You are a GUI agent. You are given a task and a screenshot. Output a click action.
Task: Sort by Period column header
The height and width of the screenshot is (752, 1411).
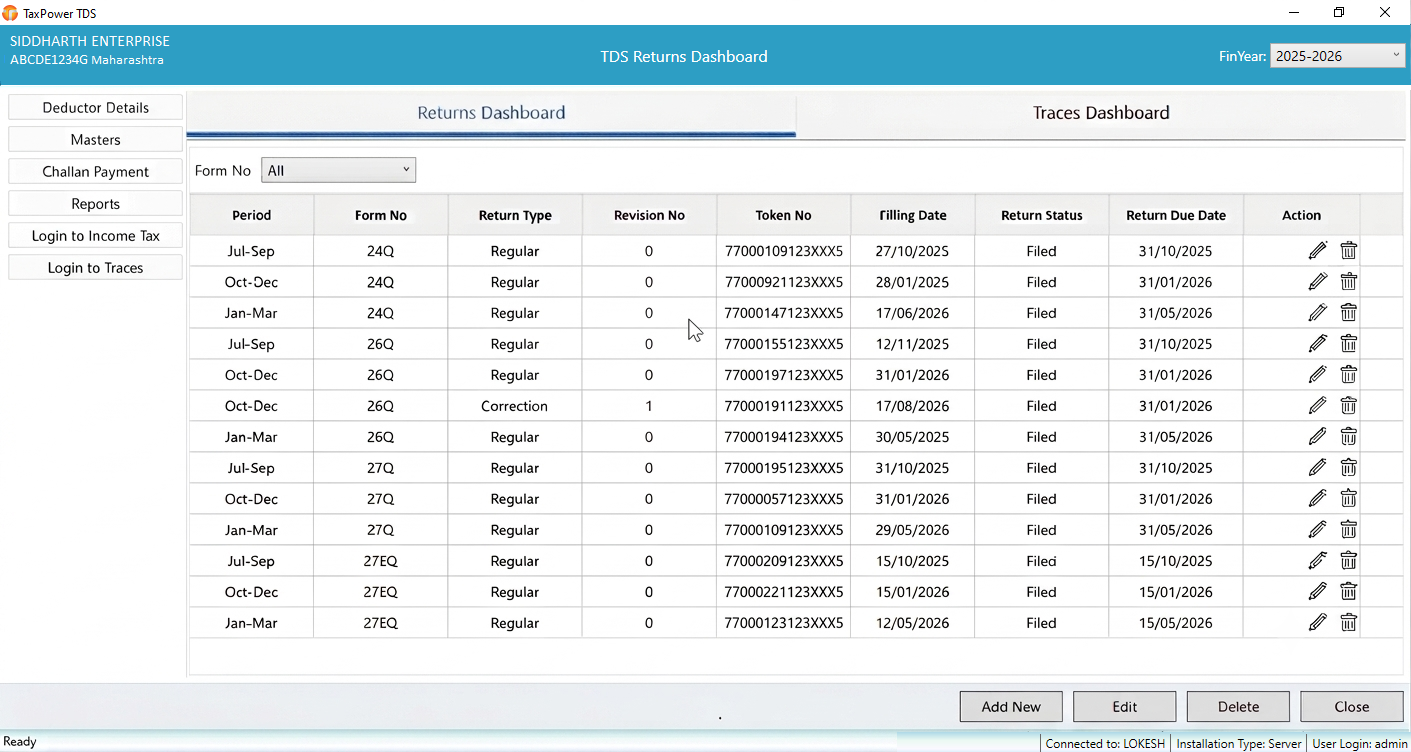(252, 215)
